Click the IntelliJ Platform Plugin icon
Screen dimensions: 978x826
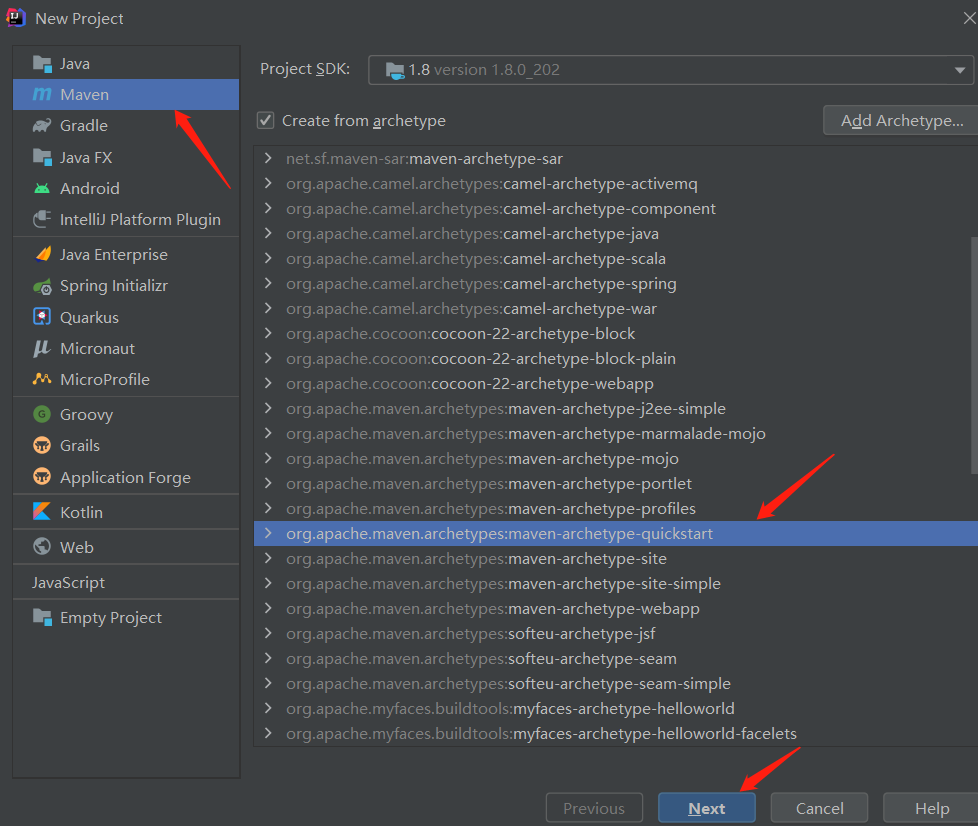coord(42,220)
